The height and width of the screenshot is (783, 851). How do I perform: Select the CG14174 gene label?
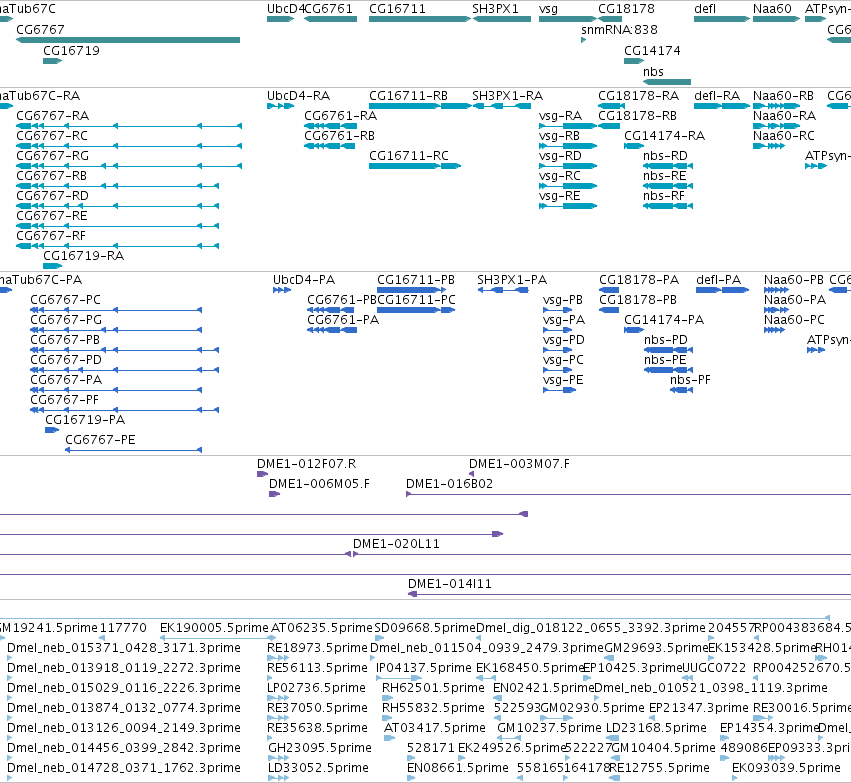coord(652,50)
